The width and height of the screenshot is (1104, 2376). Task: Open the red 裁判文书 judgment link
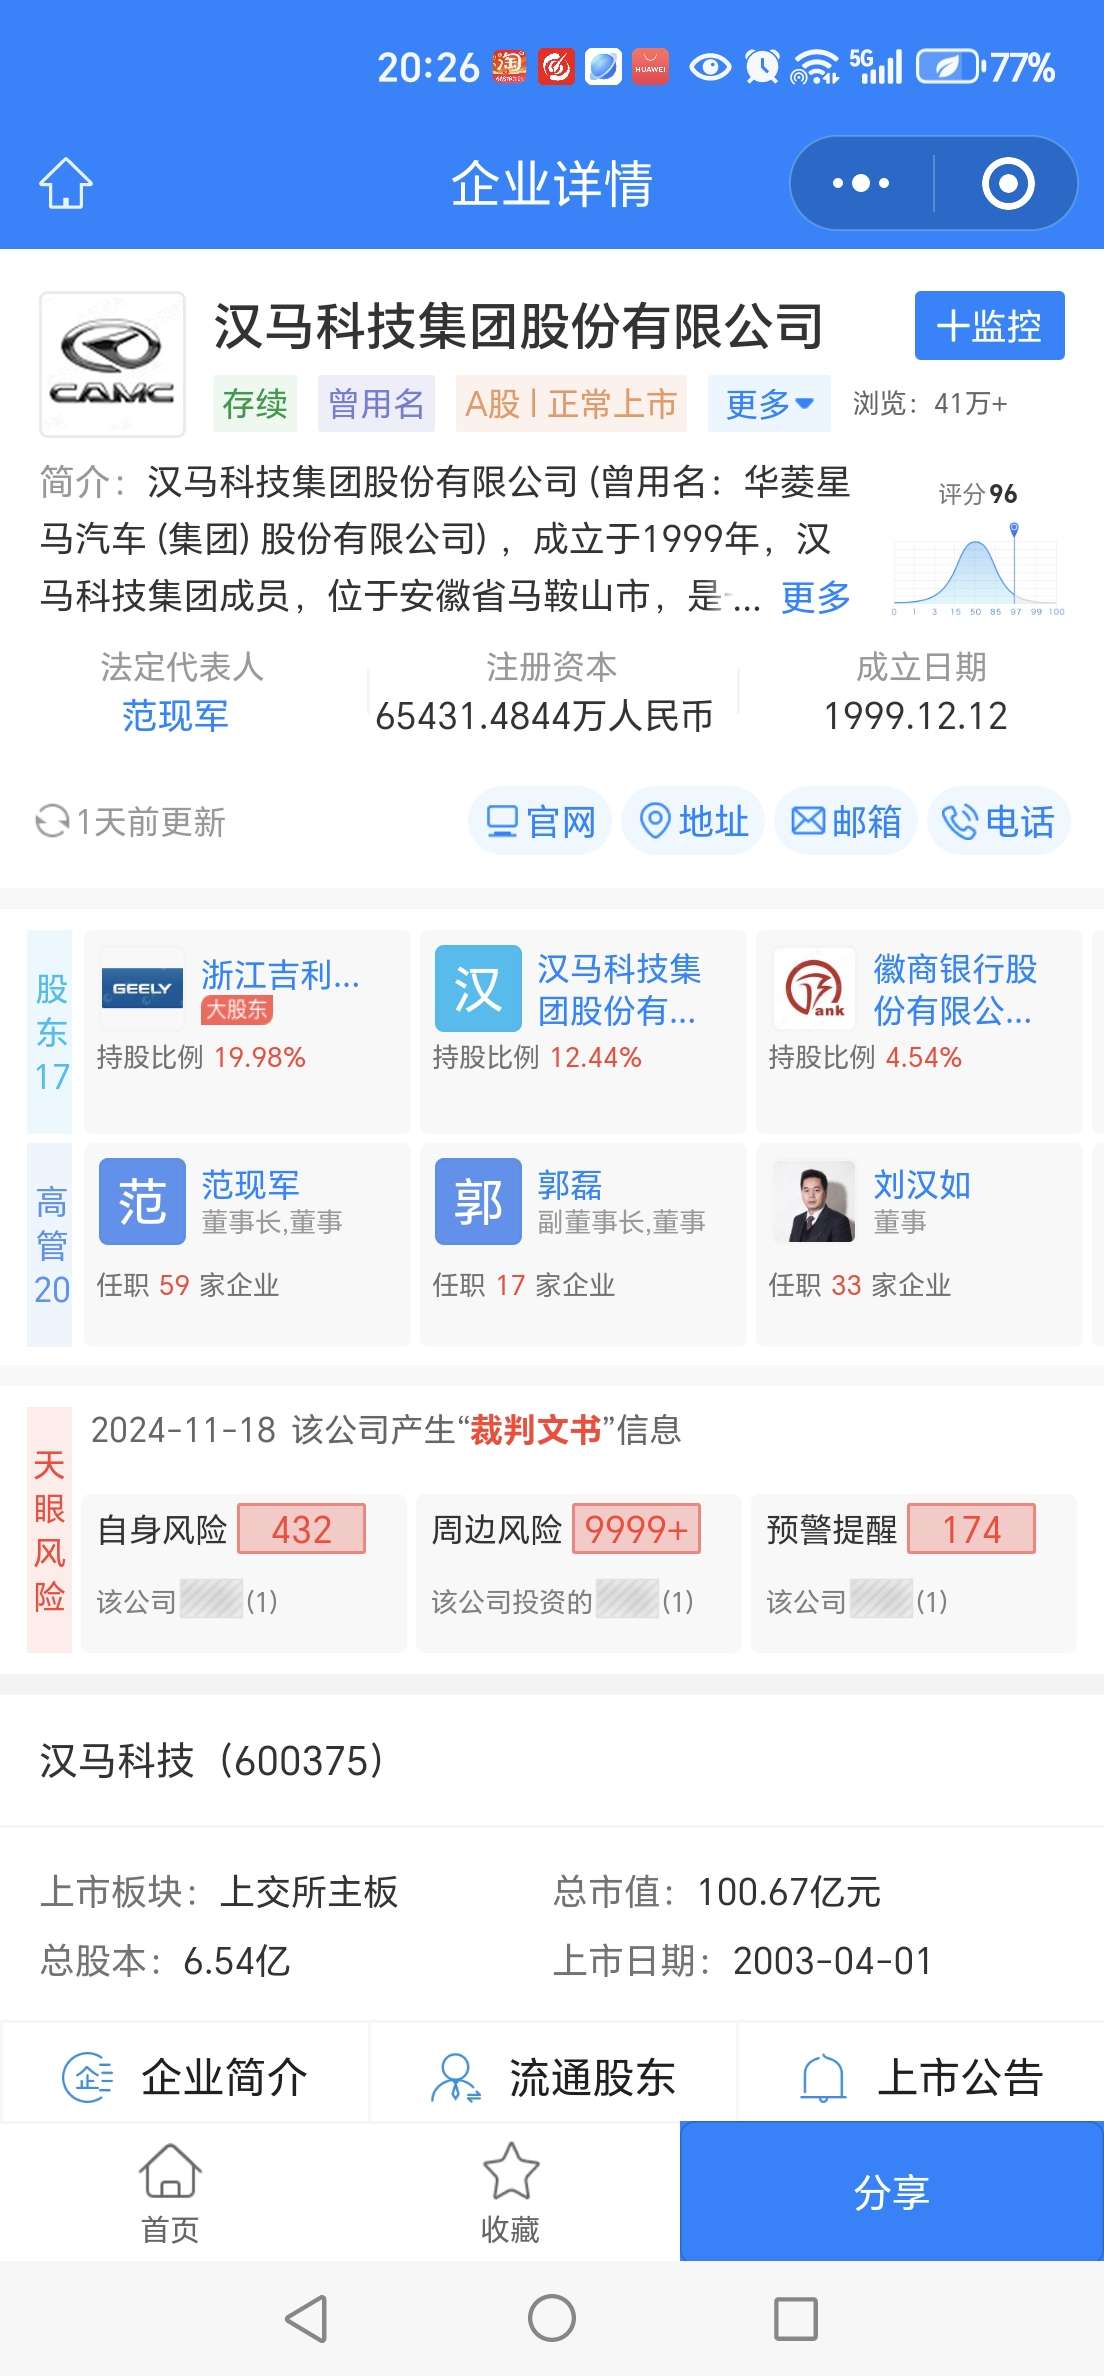coord(536,1430)
